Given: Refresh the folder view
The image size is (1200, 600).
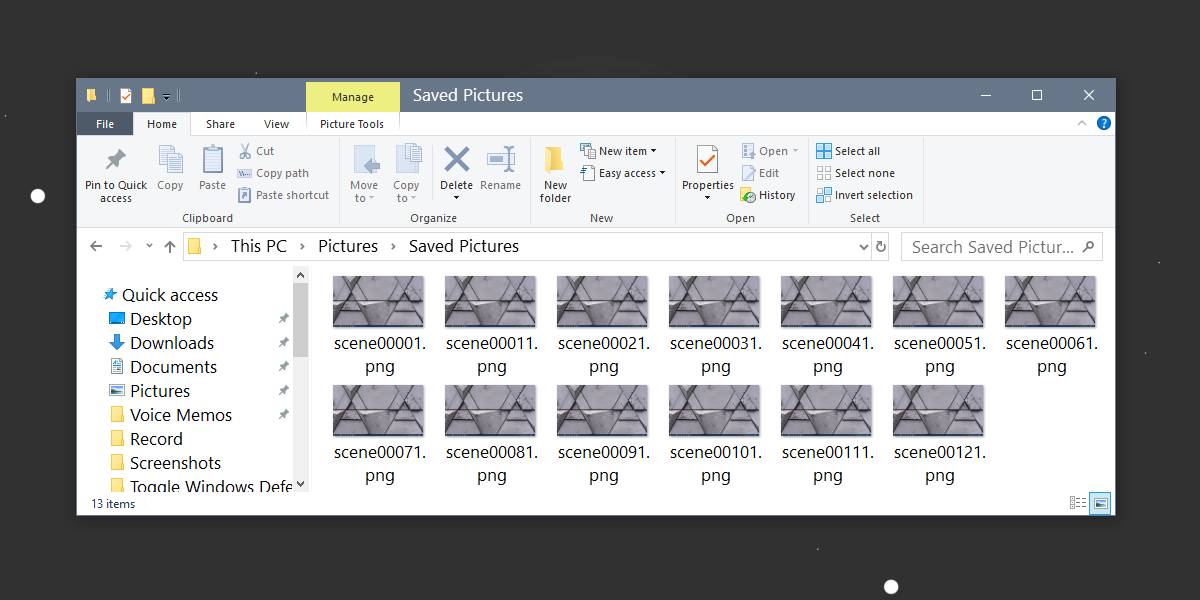Looking at the screenshot, I should pyautogui.click(x=881, y=246).
